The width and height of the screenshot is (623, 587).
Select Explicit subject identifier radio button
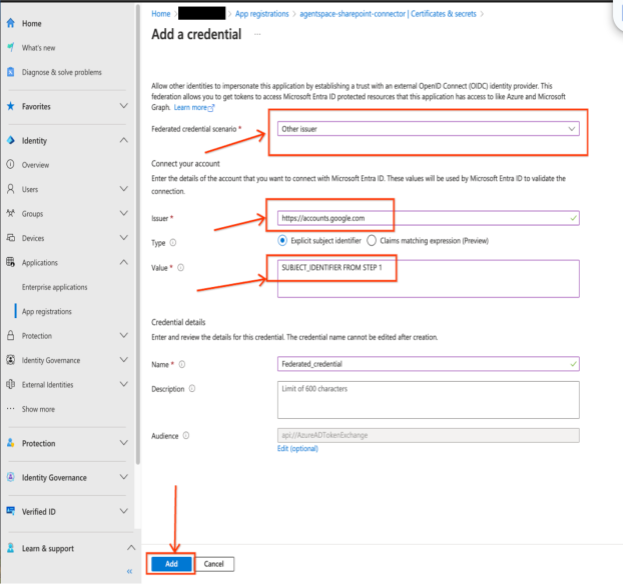(x=283, y=241)
